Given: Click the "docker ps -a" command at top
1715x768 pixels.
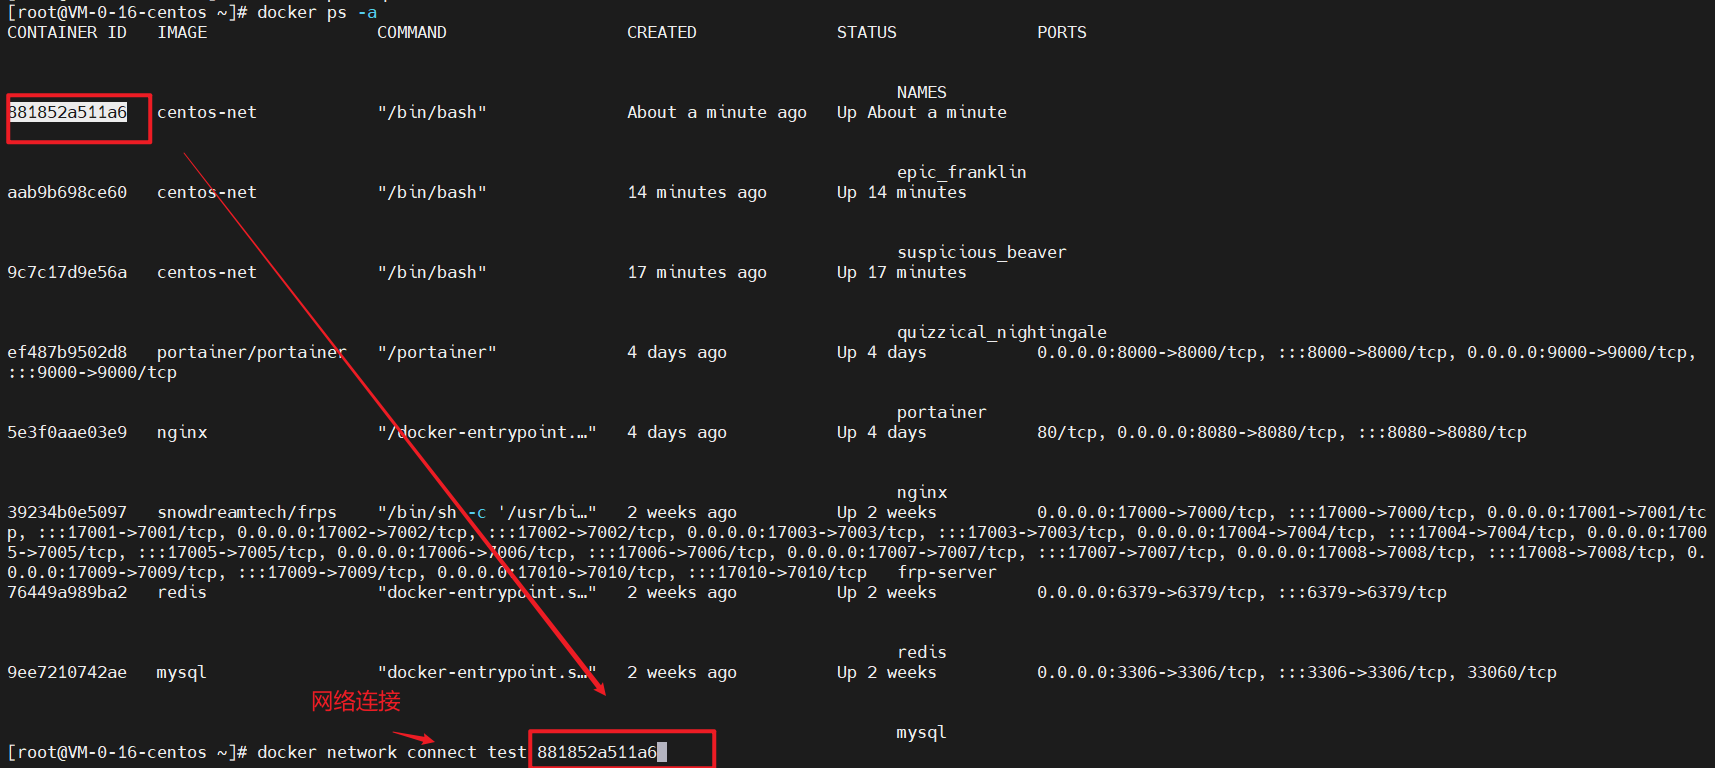Looking at the screenshot, I should [317, 12].
